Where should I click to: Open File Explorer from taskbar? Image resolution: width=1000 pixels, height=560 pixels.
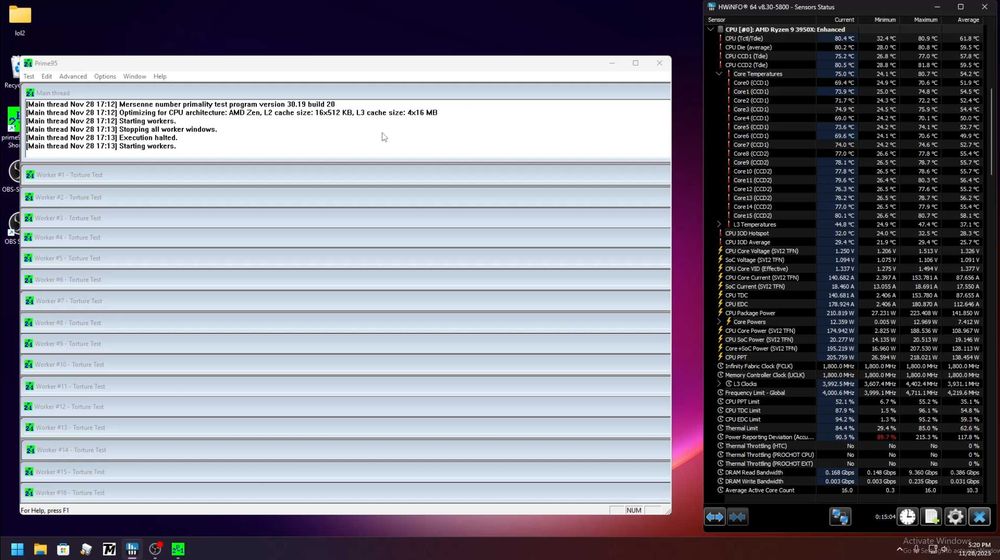[x=40, y=549]
